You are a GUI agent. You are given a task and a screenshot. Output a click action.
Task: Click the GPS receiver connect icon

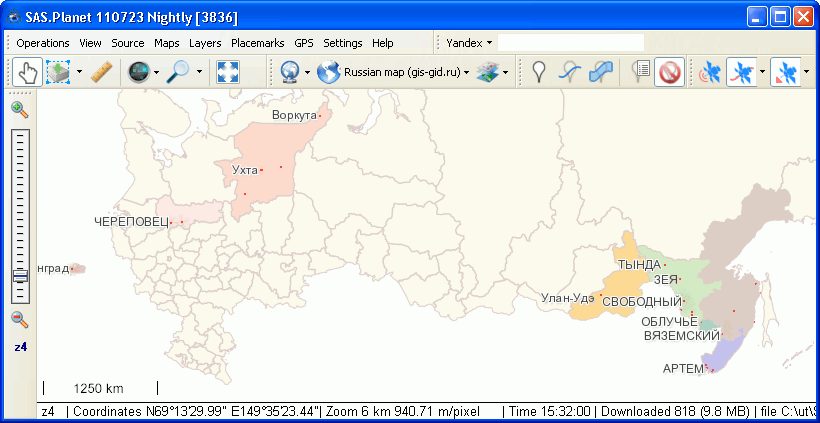click(709, 72)
